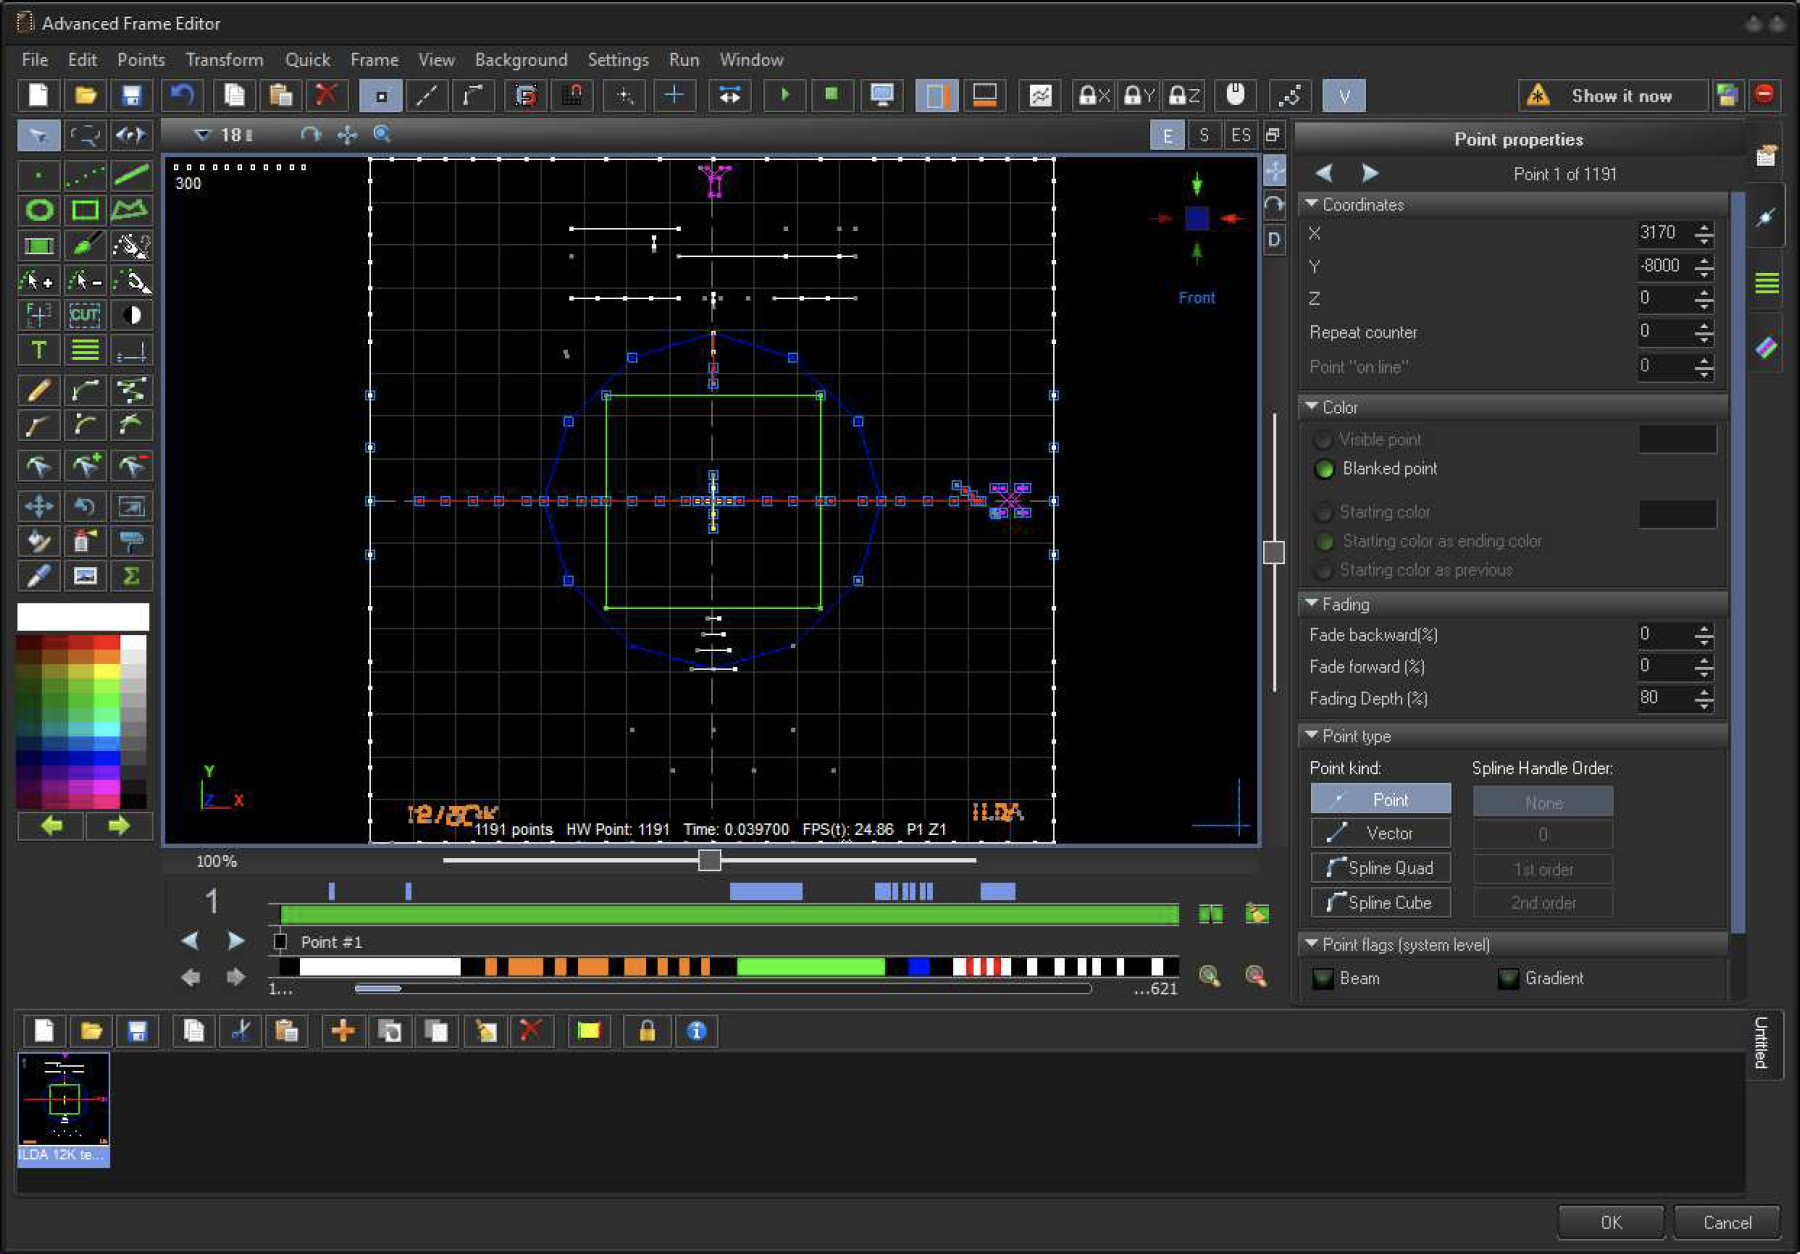Click the 100% zoom slider handle

[x=709, y=860]
